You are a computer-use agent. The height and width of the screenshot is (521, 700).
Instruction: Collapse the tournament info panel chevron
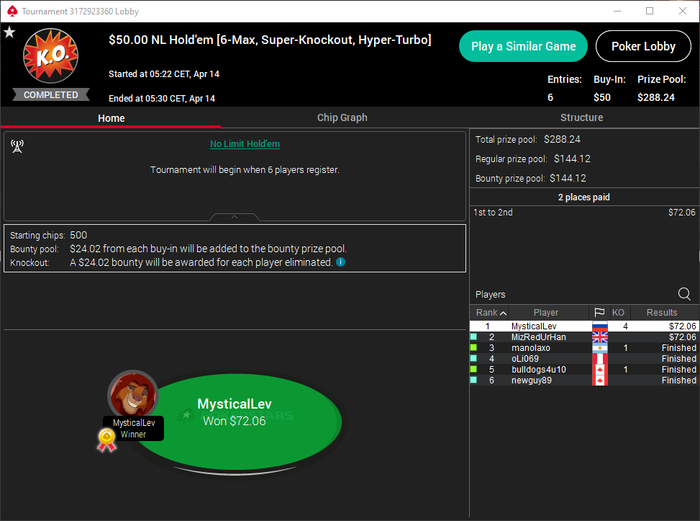click(234, 217)
